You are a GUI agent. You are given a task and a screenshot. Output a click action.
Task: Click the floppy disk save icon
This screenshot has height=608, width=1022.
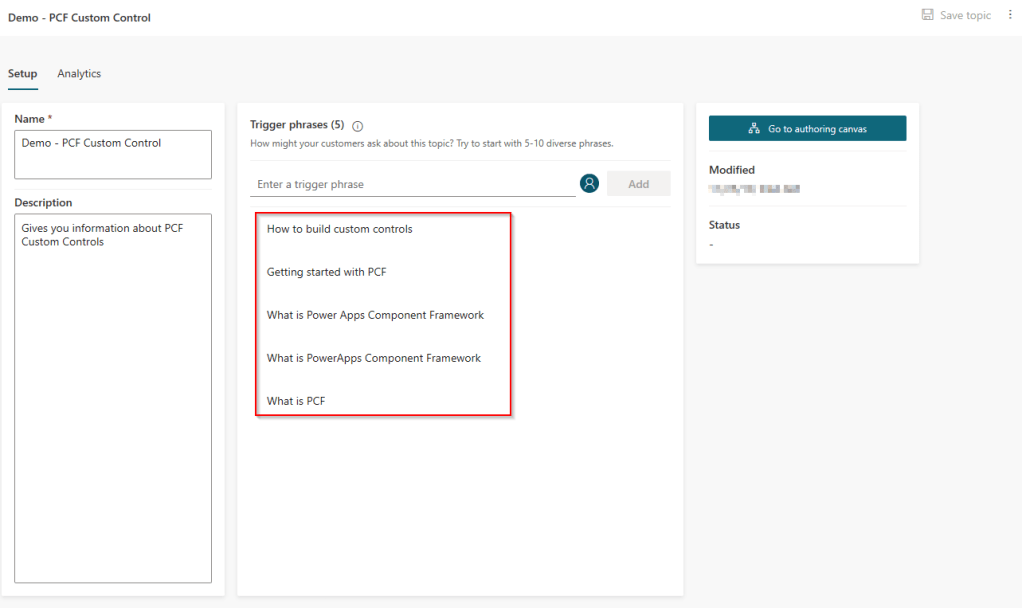click(928, 15)
